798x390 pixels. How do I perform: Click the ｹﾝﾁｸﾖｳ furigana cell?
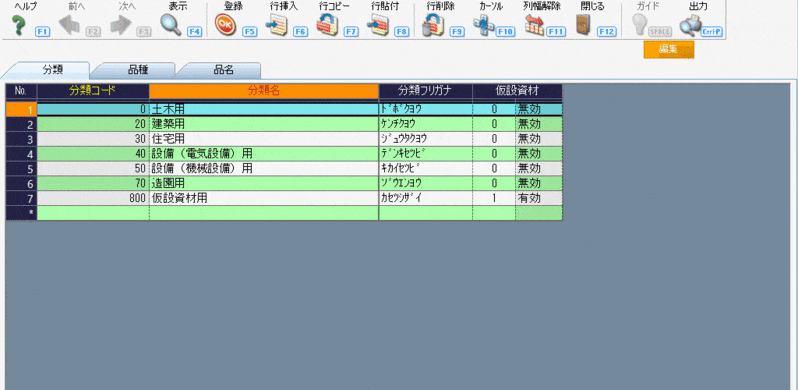[425, 124]
